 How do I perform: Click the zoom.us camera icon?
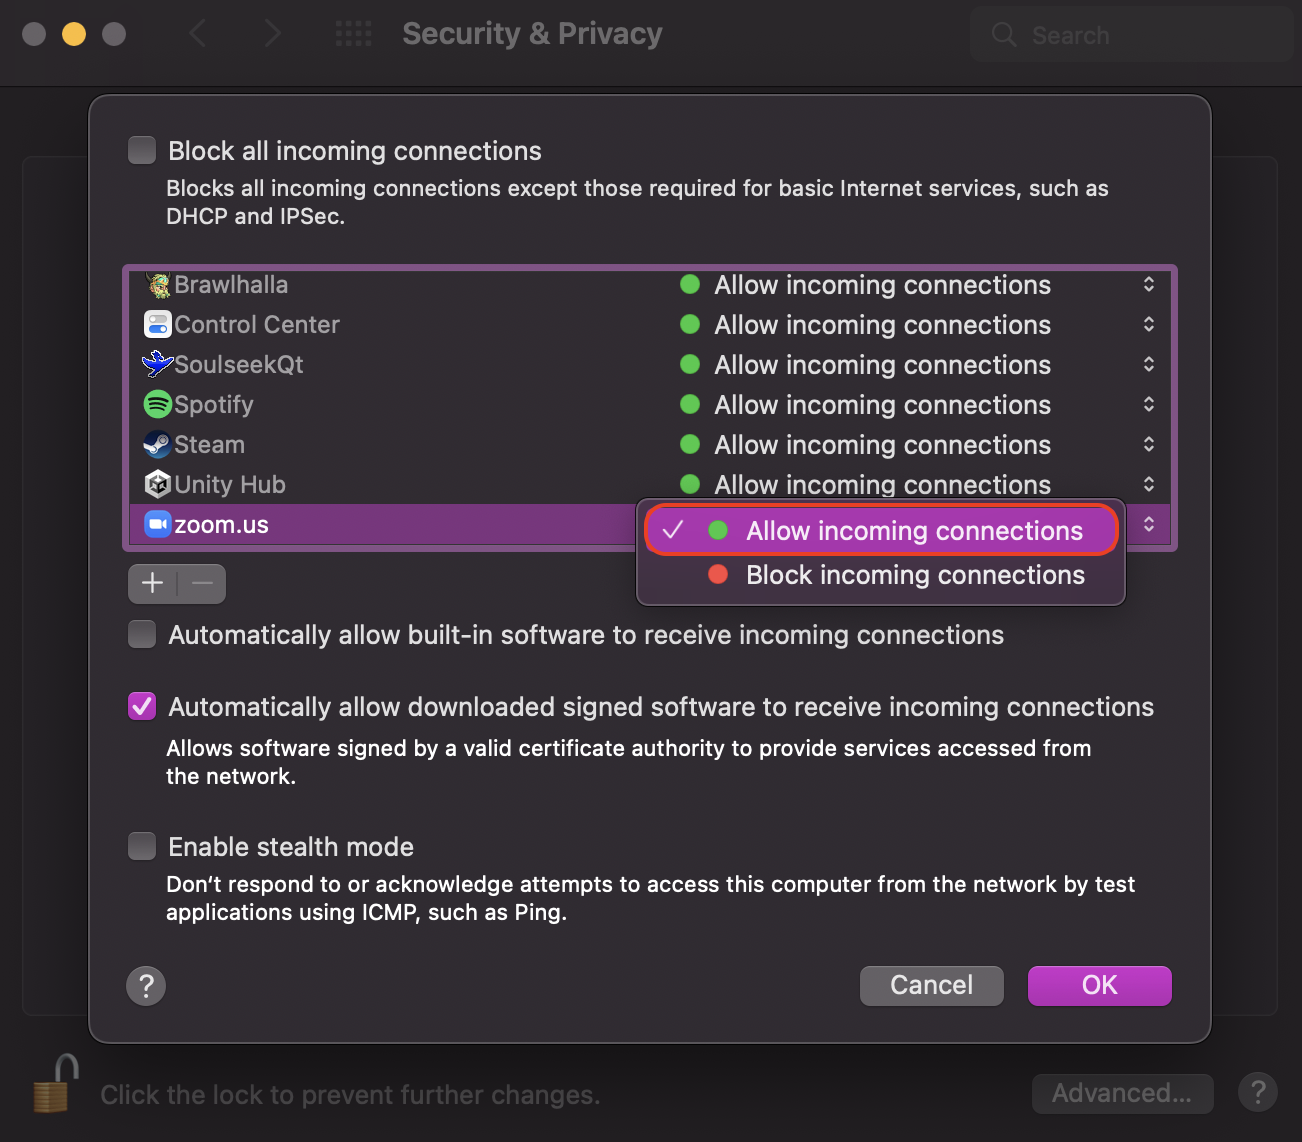coord(158,525)
